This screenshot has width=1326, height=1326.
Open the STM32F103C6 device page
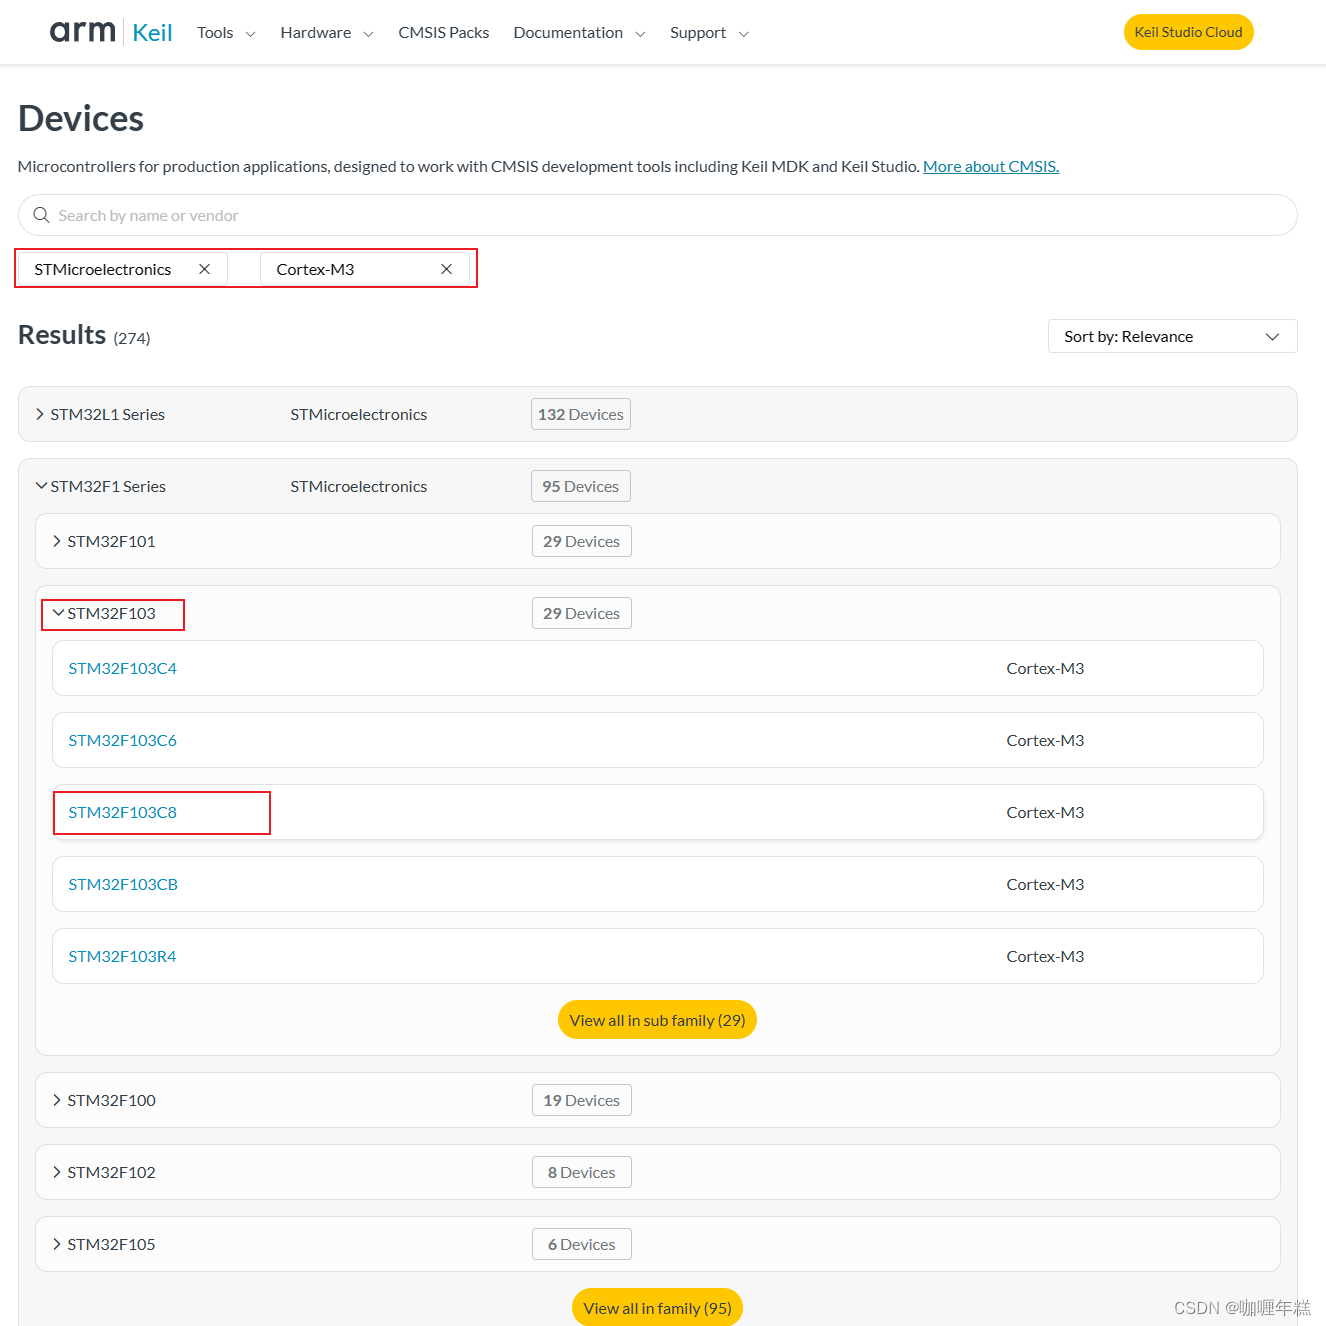(x=122, y=740)
